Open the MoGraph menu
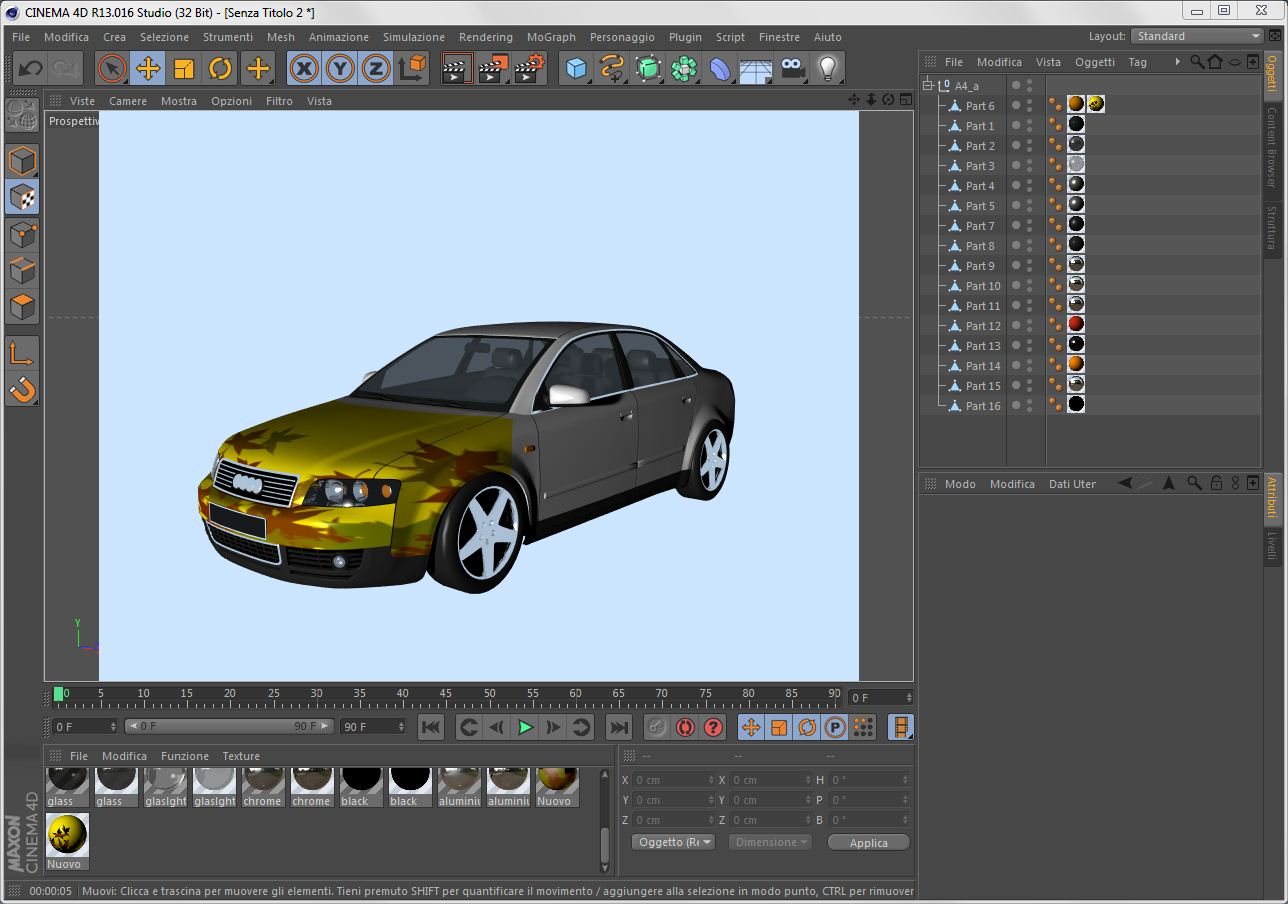The image size is (1288, 904). [x=551, y=37]
